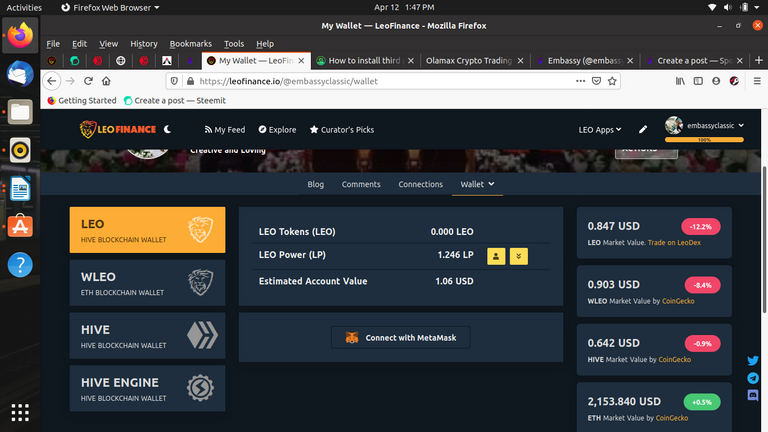
Task: Open Discord icon on right edge
Action: tap(753, 395)
